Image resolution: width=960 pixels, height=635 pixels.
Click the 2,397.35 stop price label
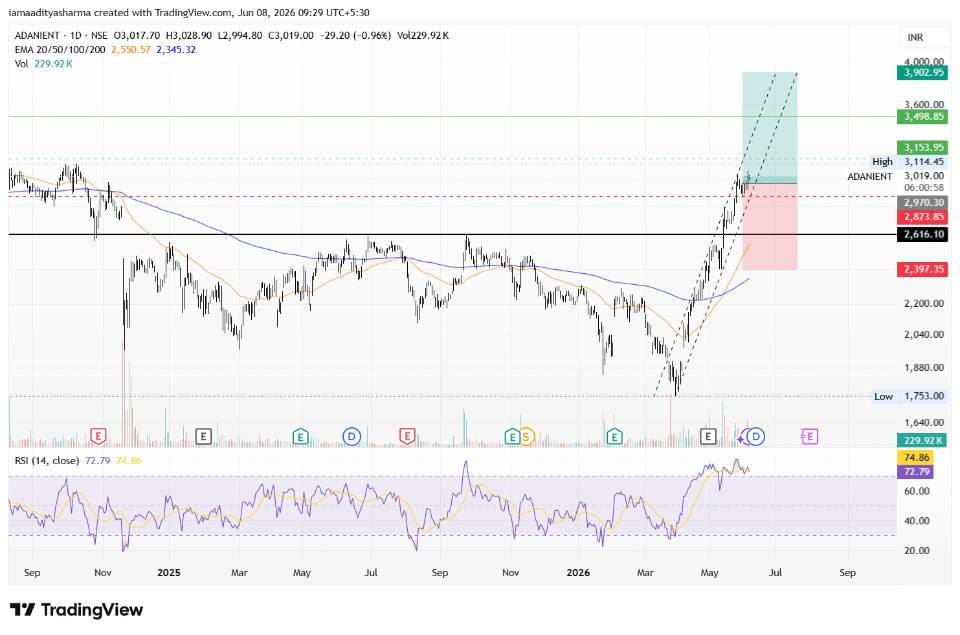click(x=922, y=269)
